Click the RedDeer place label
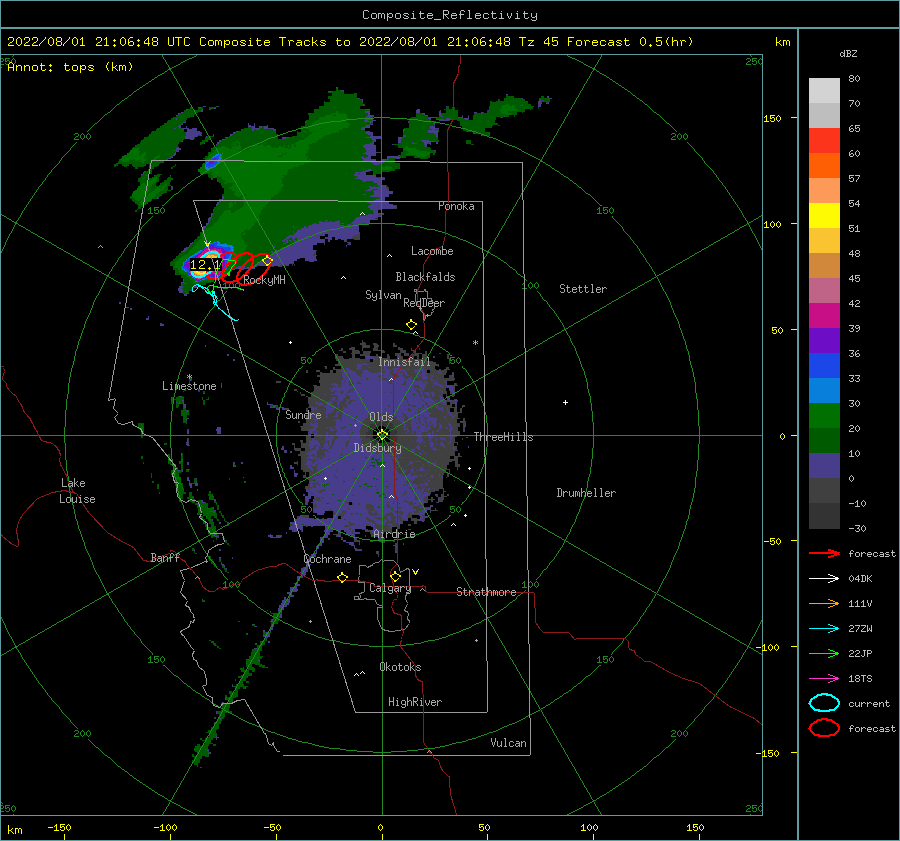Screen dimensions: 900x841 tap(424, 303)
